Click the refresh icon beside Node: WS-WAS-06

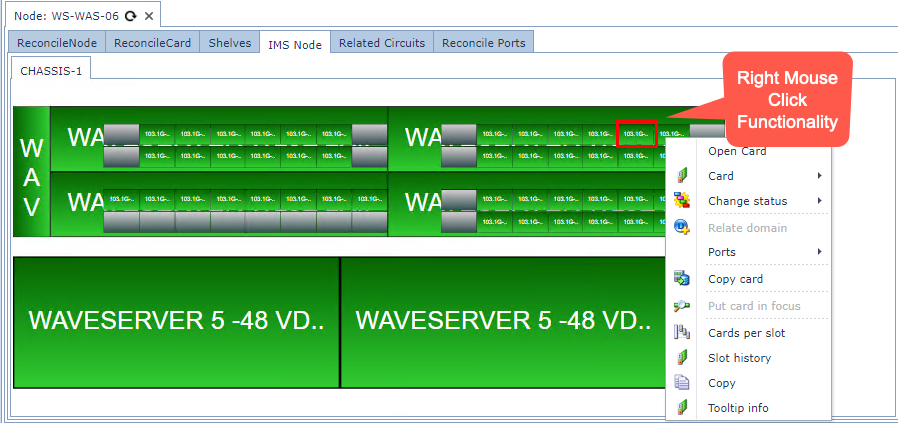(x=131, y=16)
